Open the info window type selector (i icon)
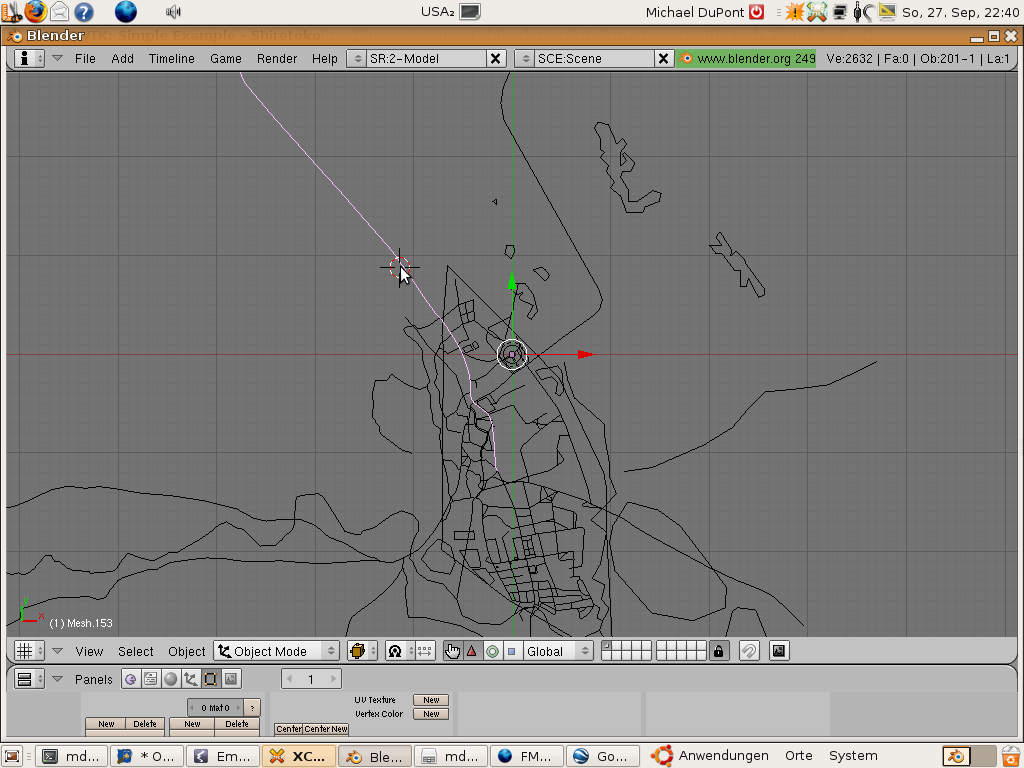The image size is (1024, 768). pyautogui.click(x=29, y=59)
